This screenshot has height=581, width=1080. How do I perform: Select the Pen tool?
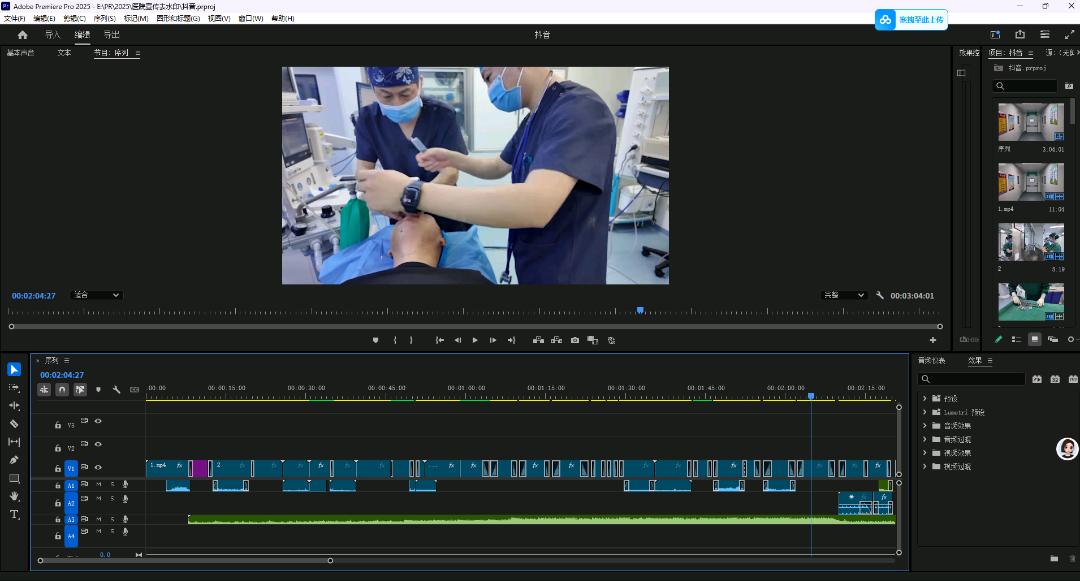[x=14, y=460]
